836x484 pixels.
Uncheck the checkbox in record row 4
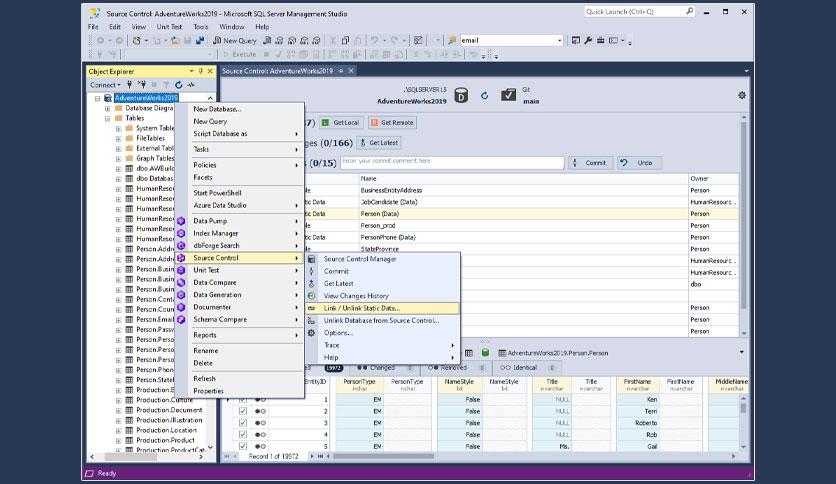(x=243, y=434)
